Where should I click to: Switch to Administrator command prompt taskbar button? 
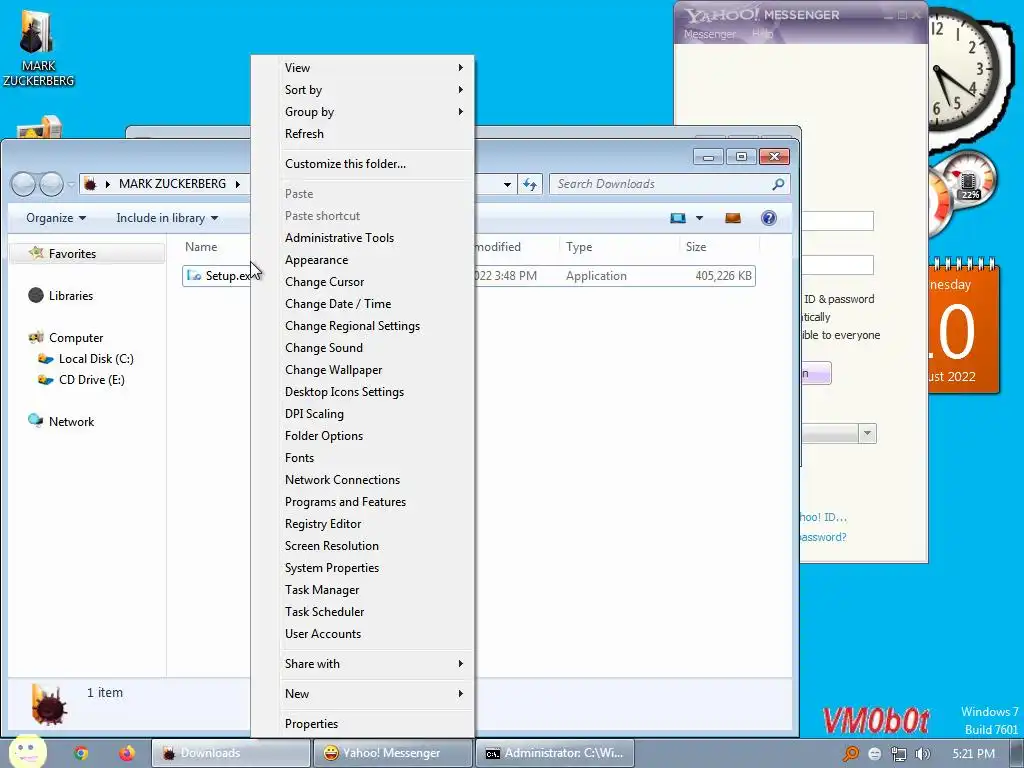[x=554, y=753]
